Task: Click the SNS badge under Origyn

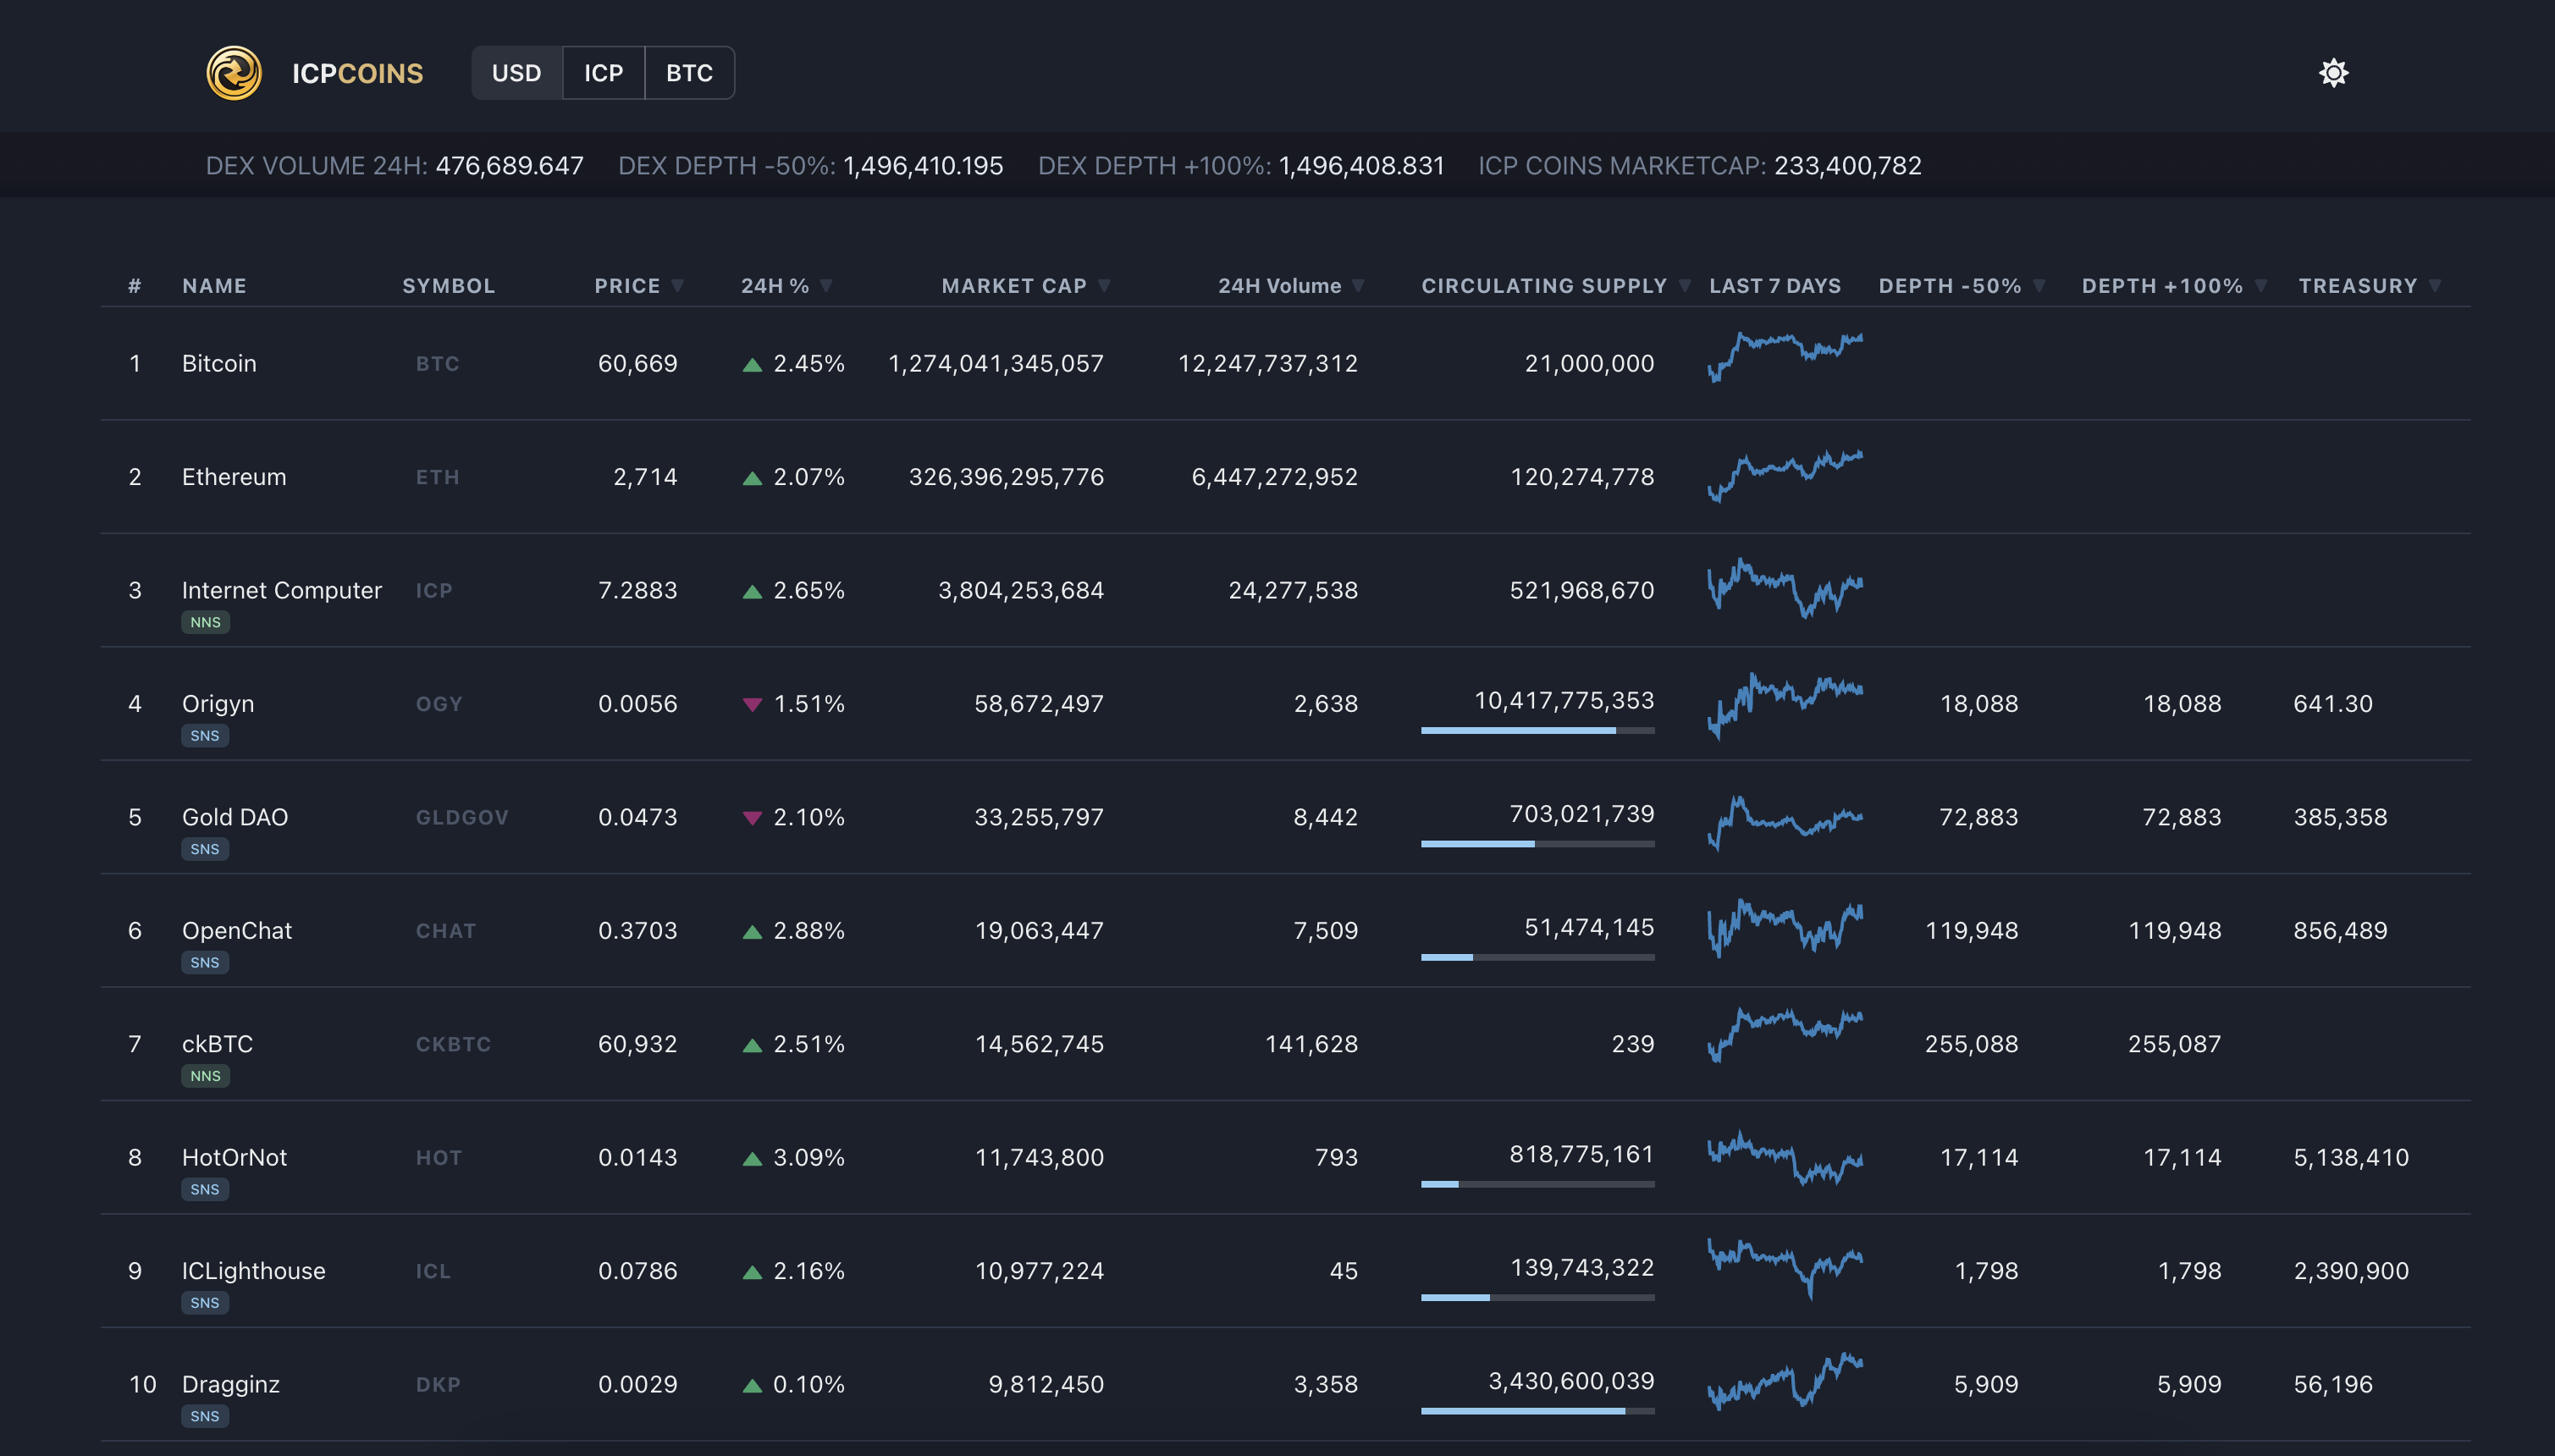Action: (205, 736)
